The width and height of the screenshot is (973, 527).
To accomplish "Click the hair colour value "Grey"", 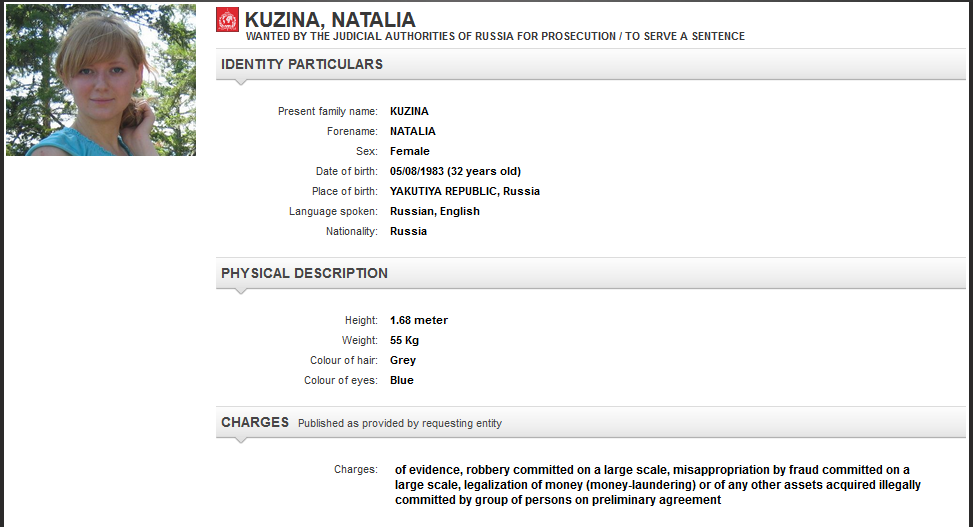I will [403, 360].
